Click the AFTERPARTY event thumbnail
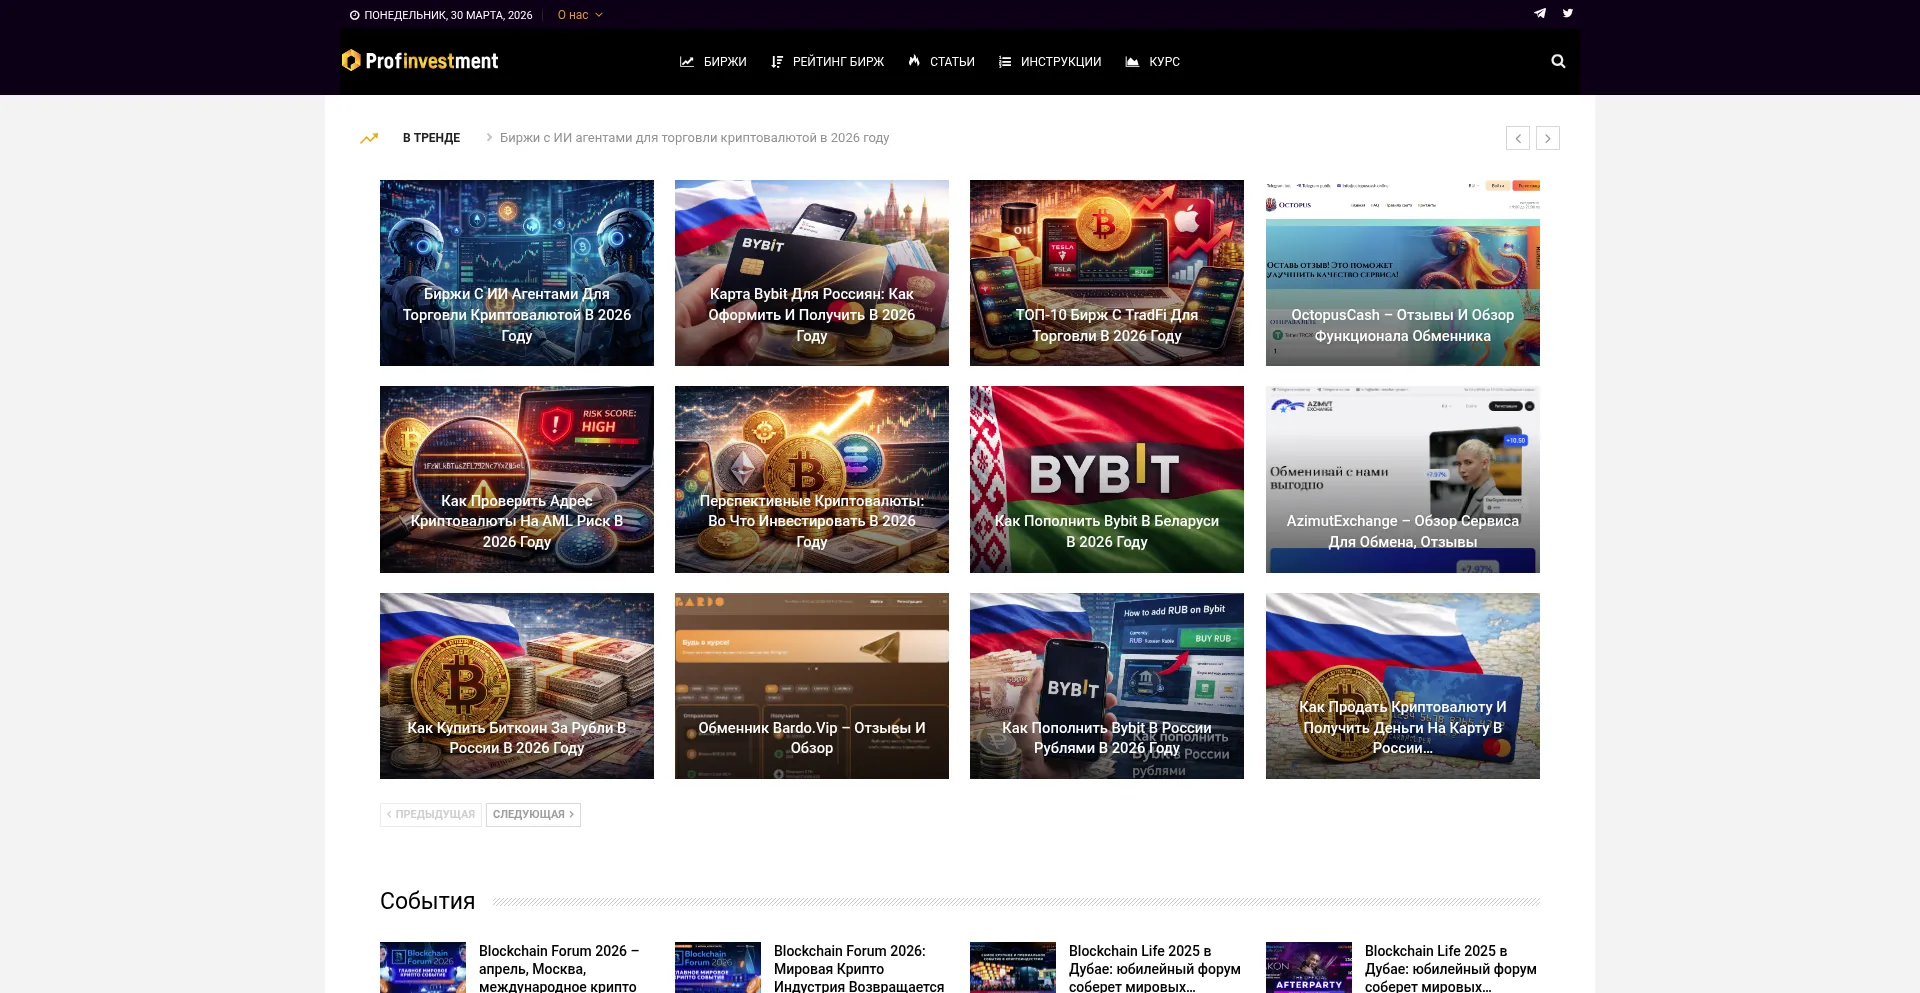 (1309, 967)
